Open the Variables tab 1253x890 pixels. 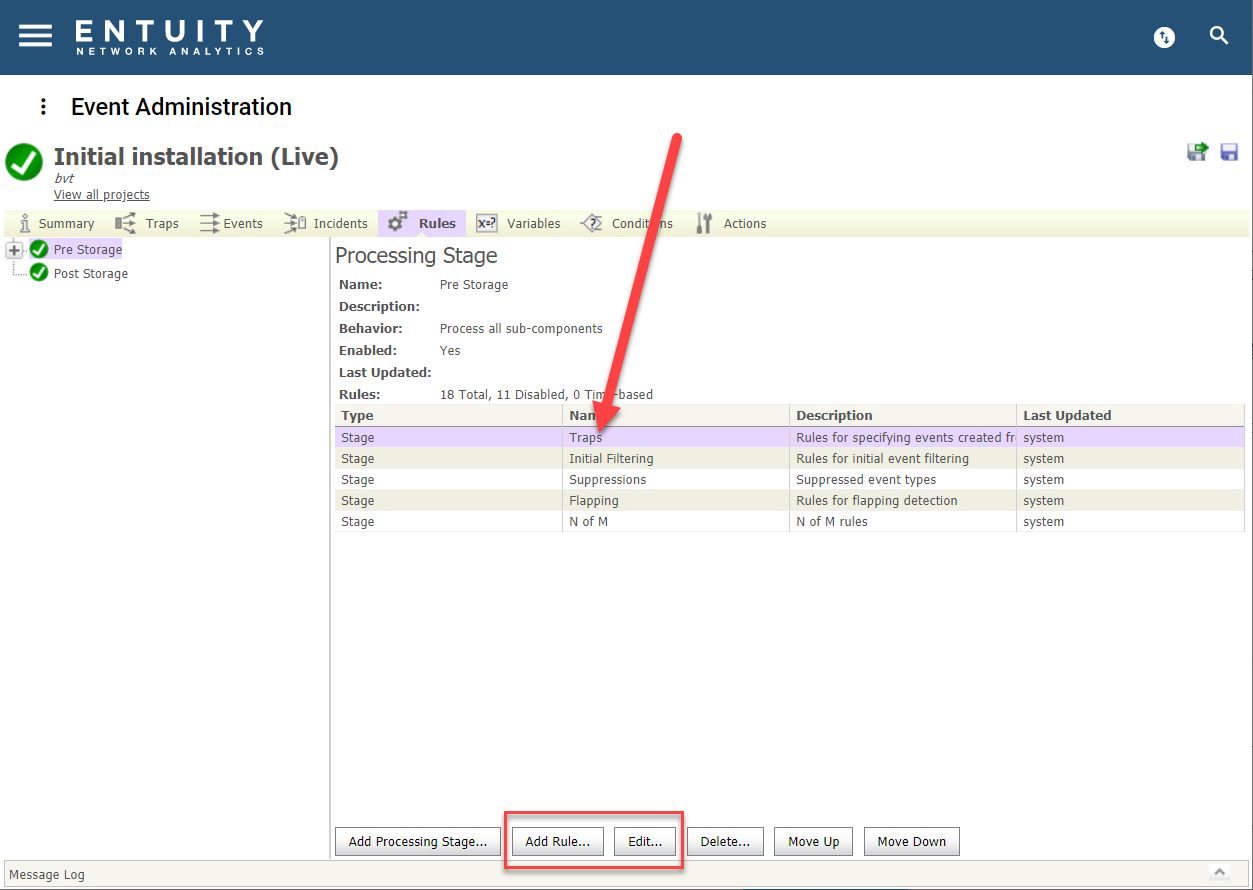tap(518, 223)
